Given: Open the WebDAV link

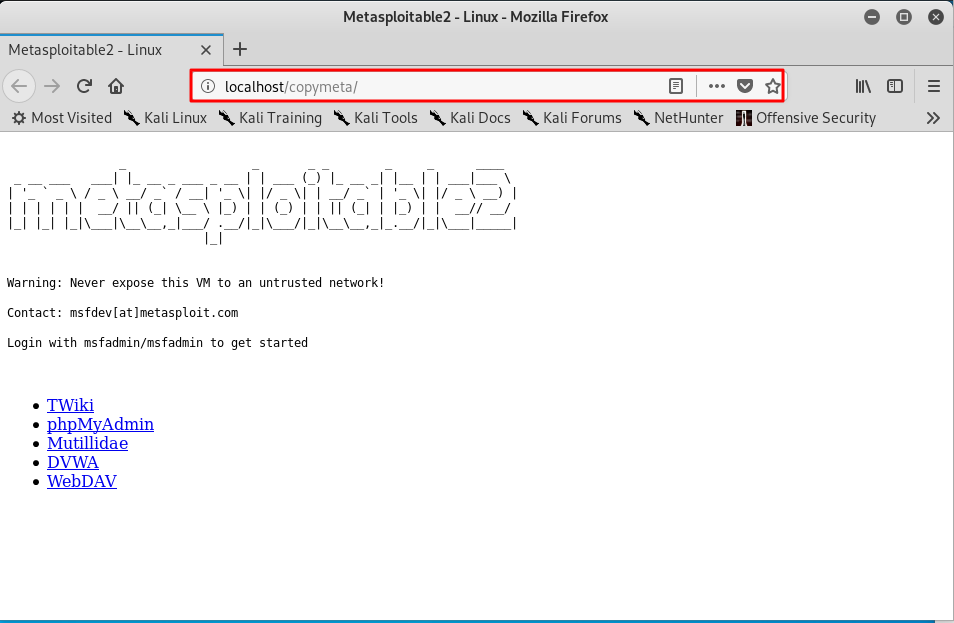Looking at the screenshot, I should pyautogui.click(x=82, y=481).
